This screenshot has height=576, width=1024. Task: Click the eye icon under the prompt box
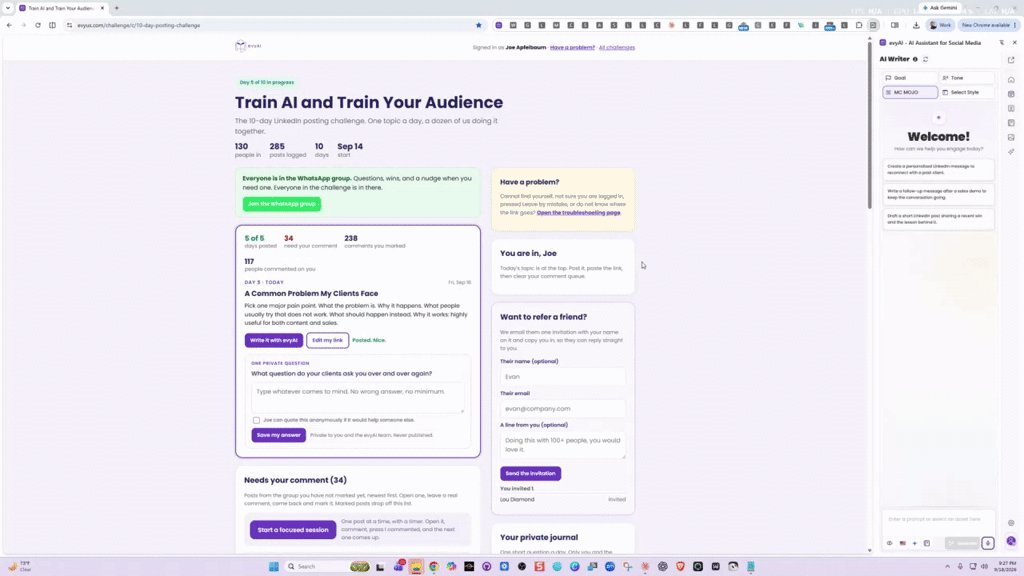click(x=889, y=543)
